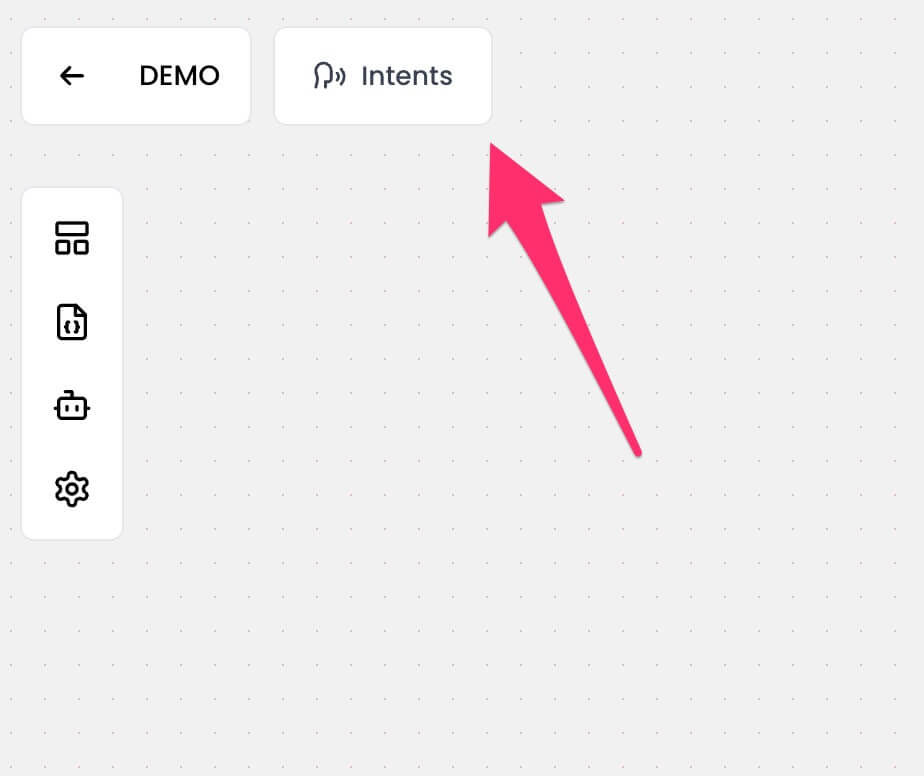This screenshot has width=924, height=776.
Task: Launch the chatbot tester icon
Action: click(72, 406)
